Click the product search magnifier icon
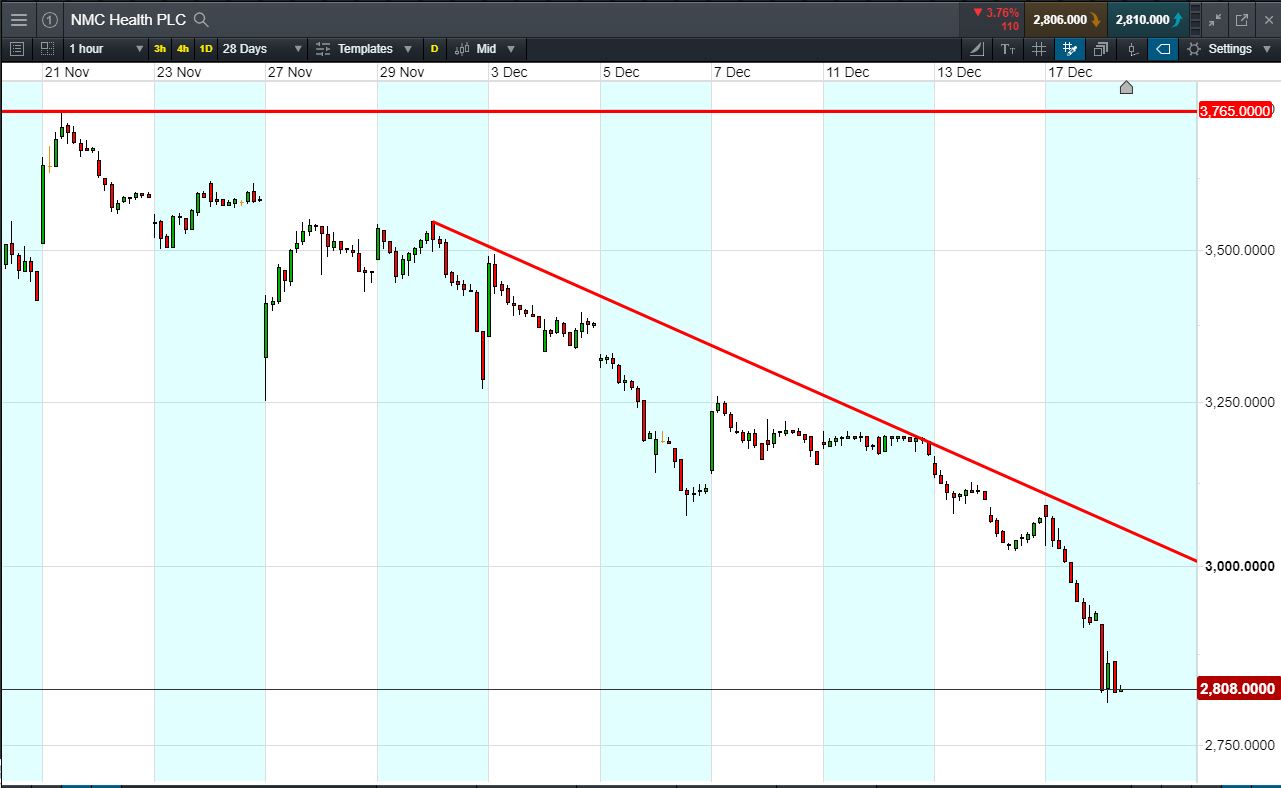Screen dimensions: 1281x788 point(201,19)
